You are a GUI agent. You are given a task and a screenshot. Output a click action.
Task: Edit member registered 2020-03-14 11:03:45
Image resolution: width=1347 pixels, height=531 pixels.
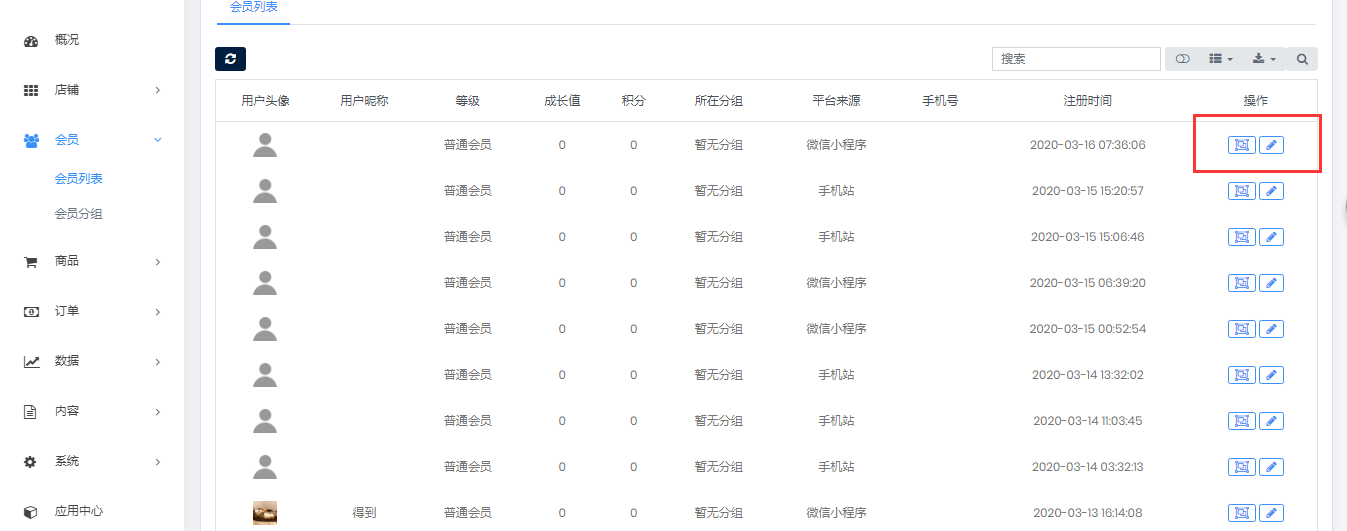click(1271, 421)
